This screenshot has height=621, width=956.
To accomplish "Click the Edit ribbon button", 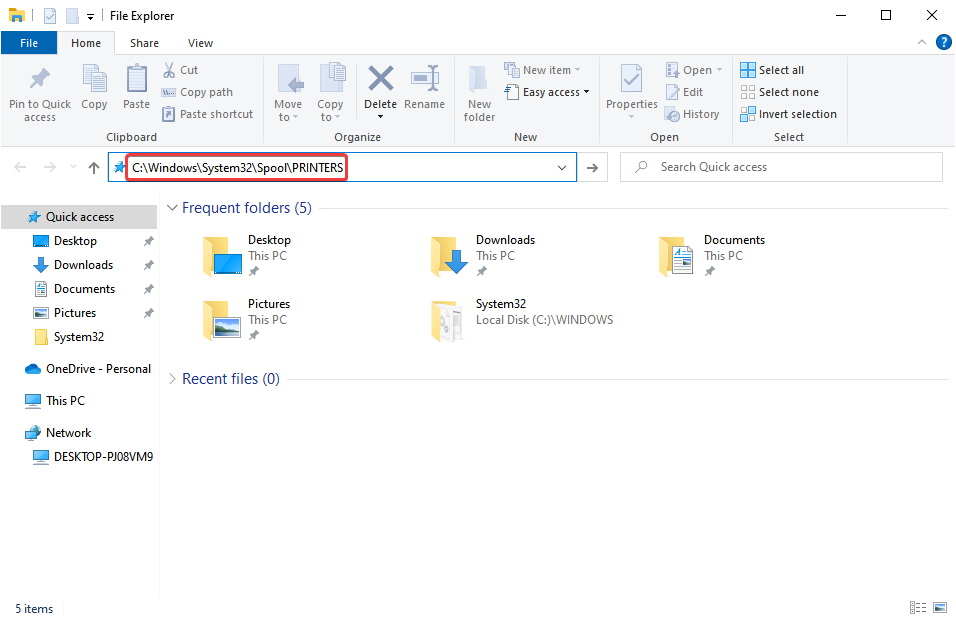I will coord(685,92).
